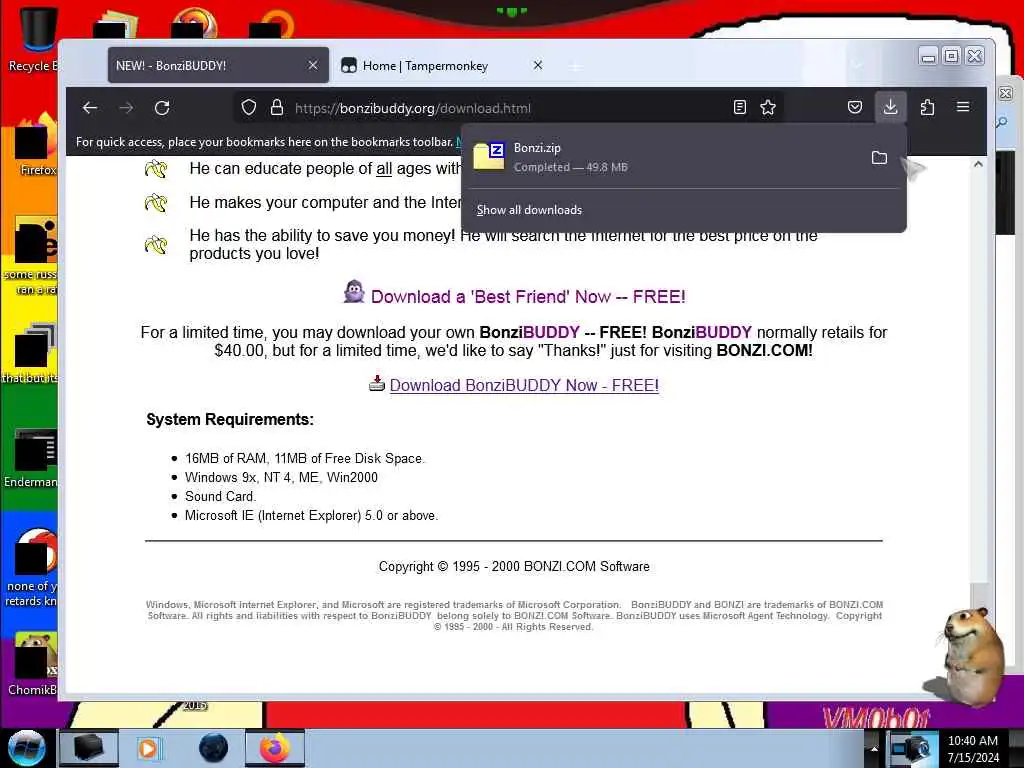Click the purple Bonzi gorilla icon

tap(354, 291)
